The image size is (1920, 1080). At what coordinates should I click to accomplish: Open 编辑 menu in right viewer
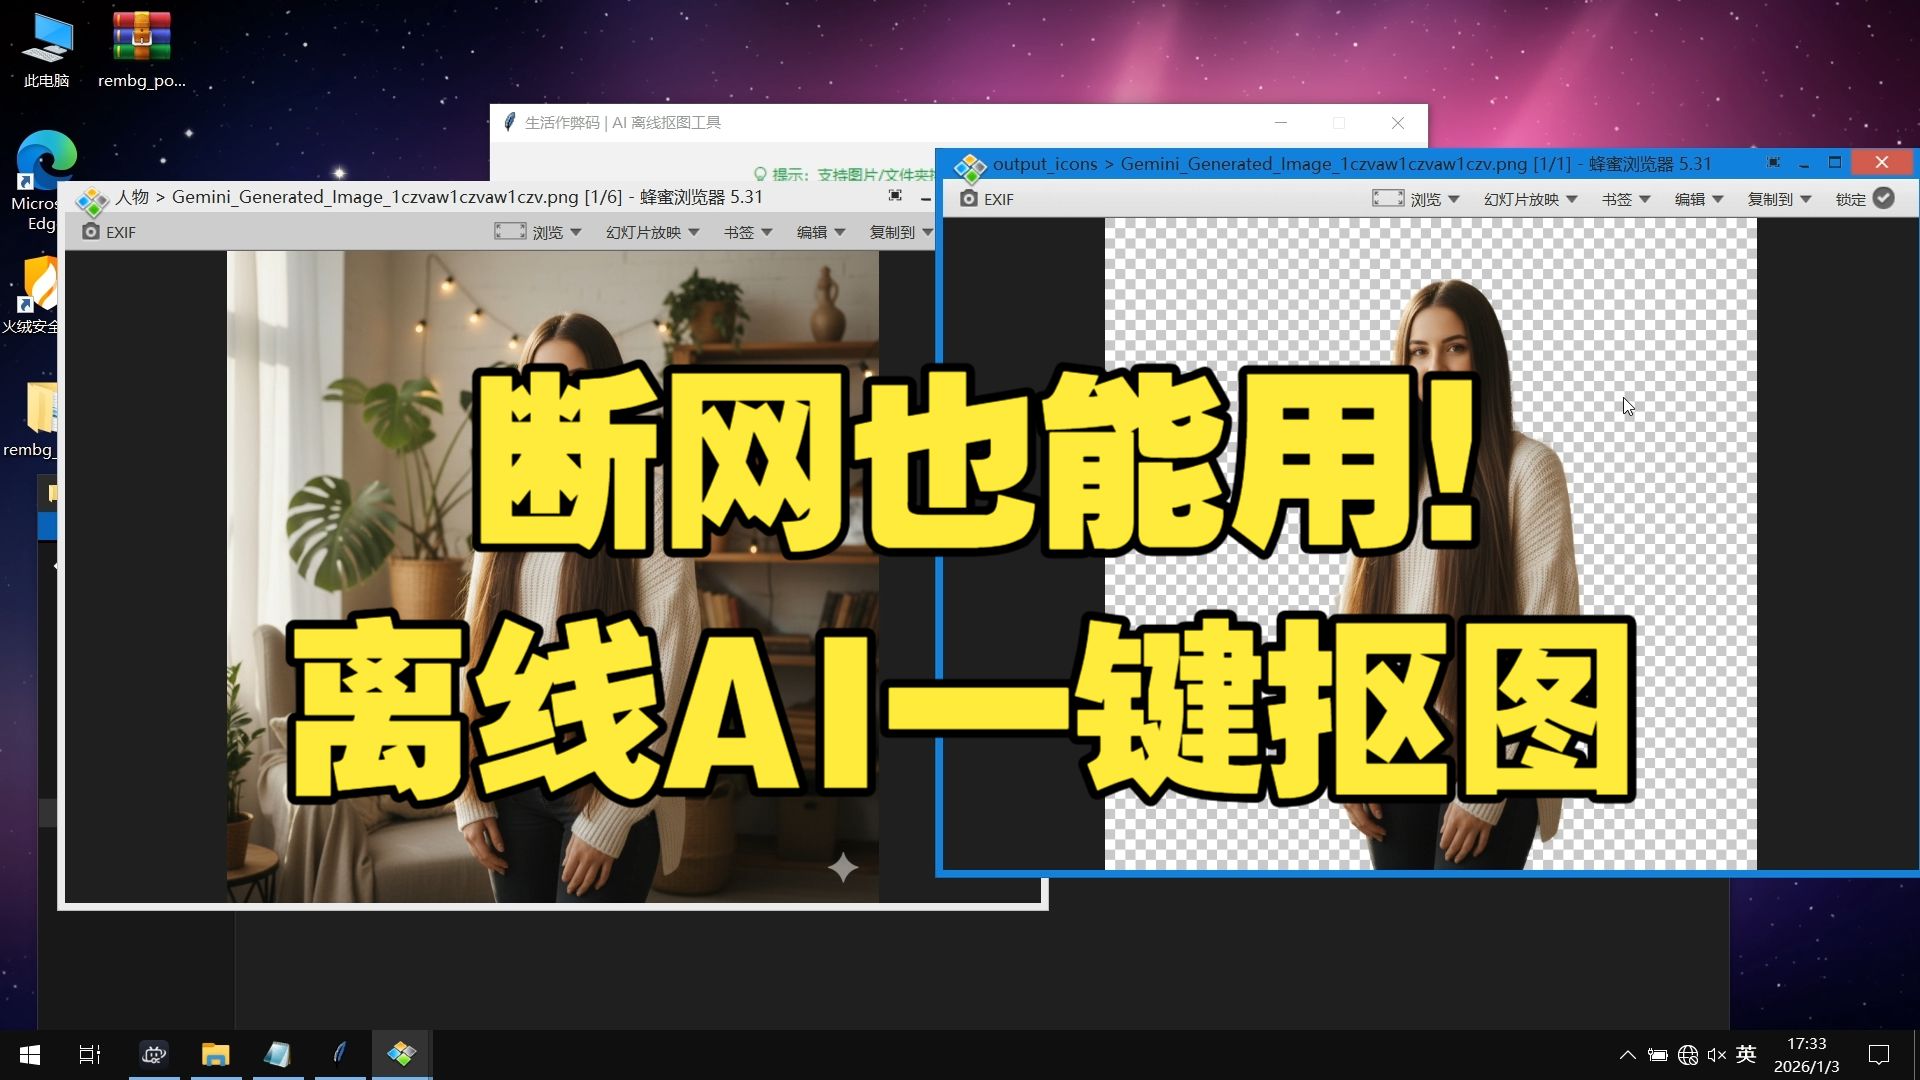(1698, 199)
